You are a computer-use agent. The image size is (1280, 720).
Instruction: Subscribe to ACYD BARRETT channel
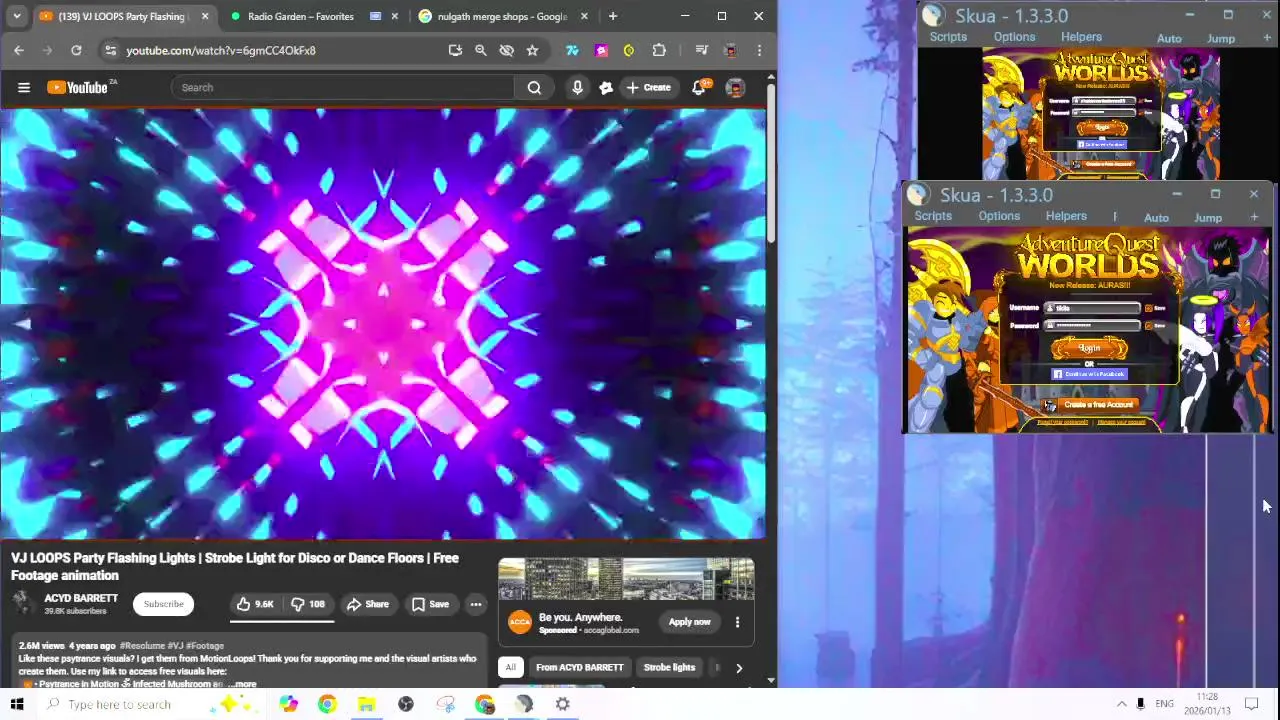click(x=163, y=604)
